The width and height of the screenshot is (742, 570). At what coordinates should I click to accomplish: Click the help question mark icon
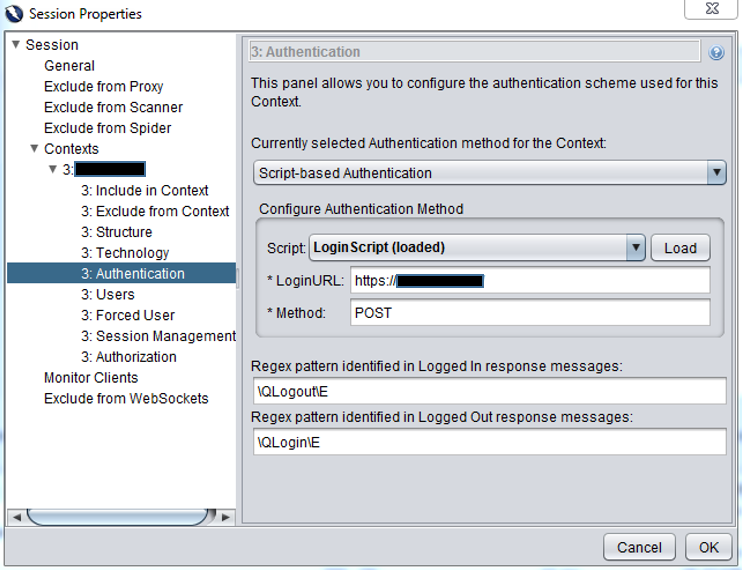pyautogui.click(x=716, y=53)
